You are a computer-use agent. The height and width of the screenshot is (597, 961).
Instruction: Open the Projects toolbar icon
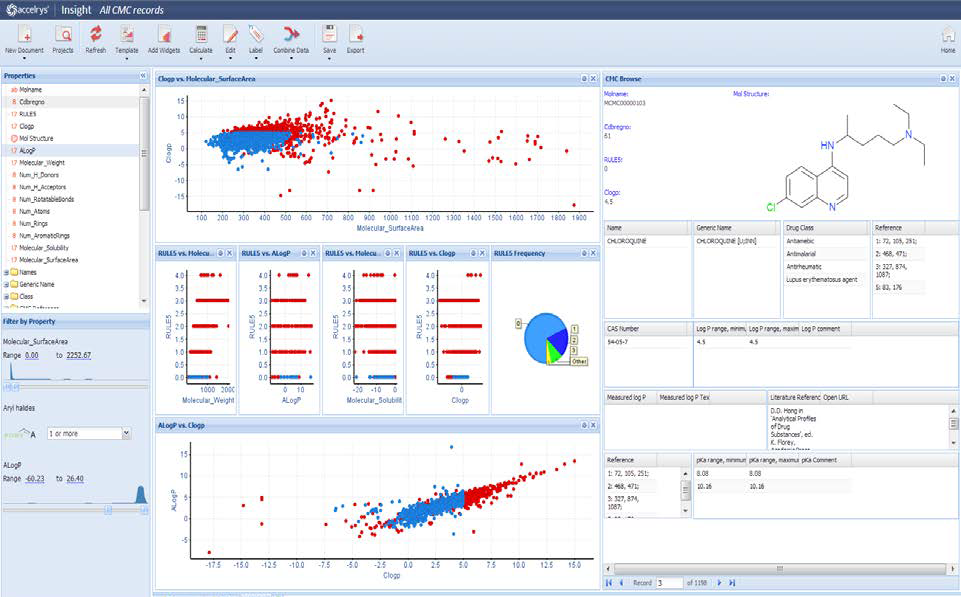tap(63, 34)
